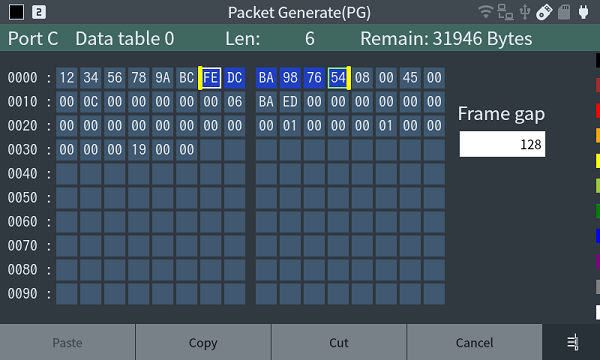This screenshot has height=360, width=600.
Task: Open the menu icon beside Cancel
Action: (572, 342)
